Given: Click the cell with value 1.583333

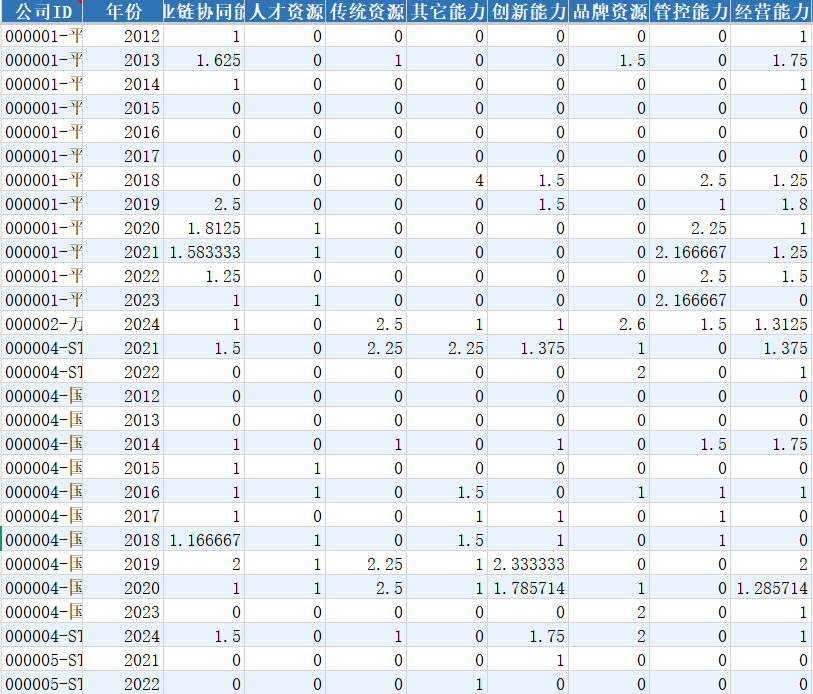Looking at the screenshot, I should pyautogui.click(x=204, y=252).
